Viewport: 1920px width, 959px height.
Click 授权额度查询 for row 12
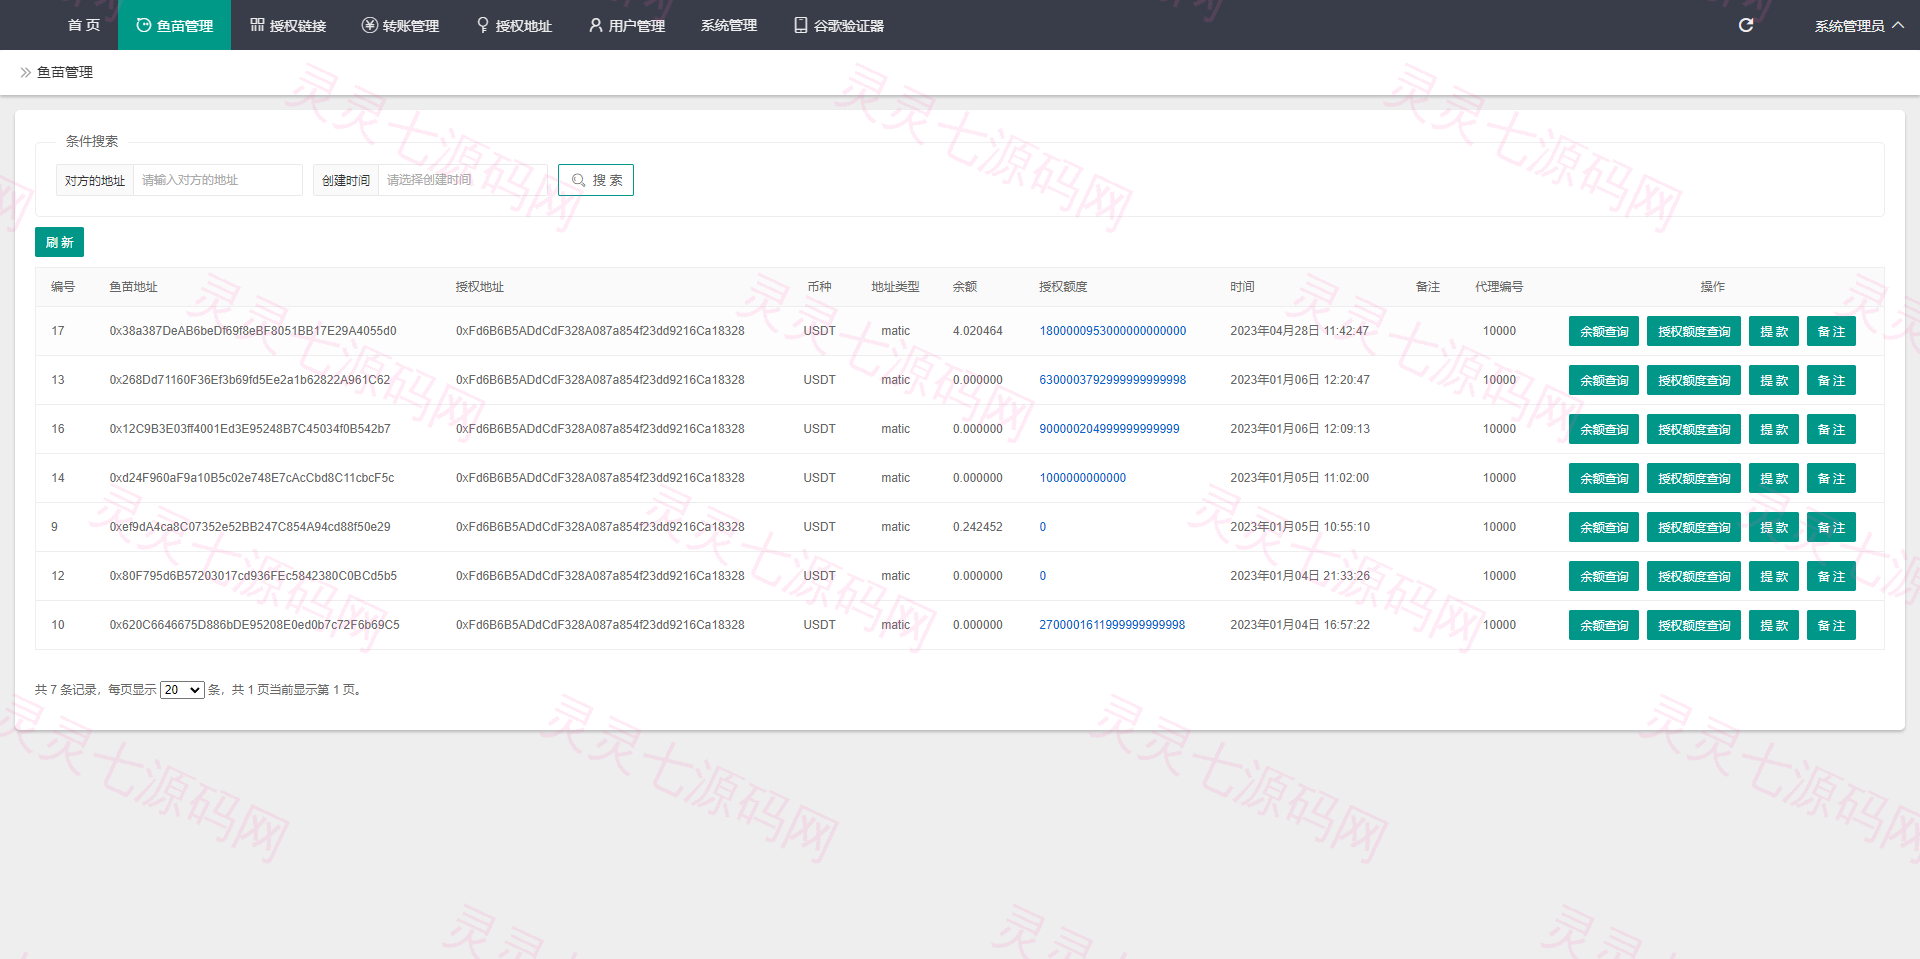1694,576
